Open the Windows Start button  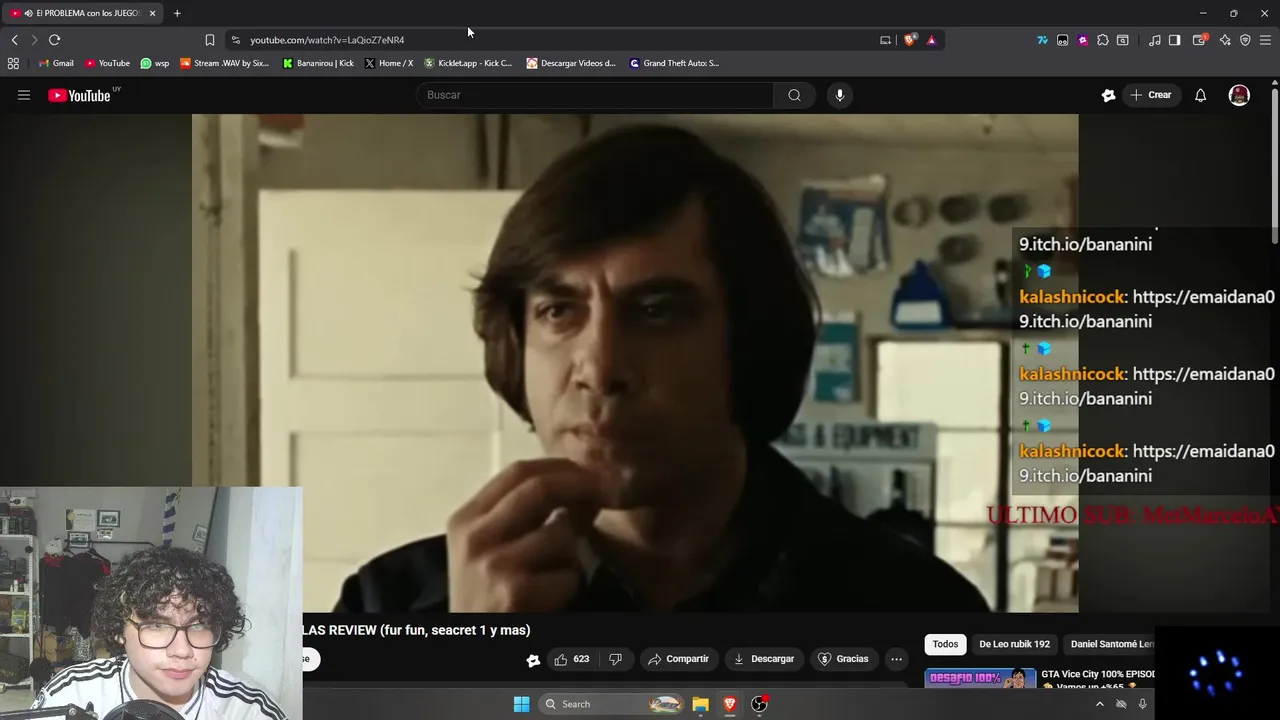coord(521,704)
